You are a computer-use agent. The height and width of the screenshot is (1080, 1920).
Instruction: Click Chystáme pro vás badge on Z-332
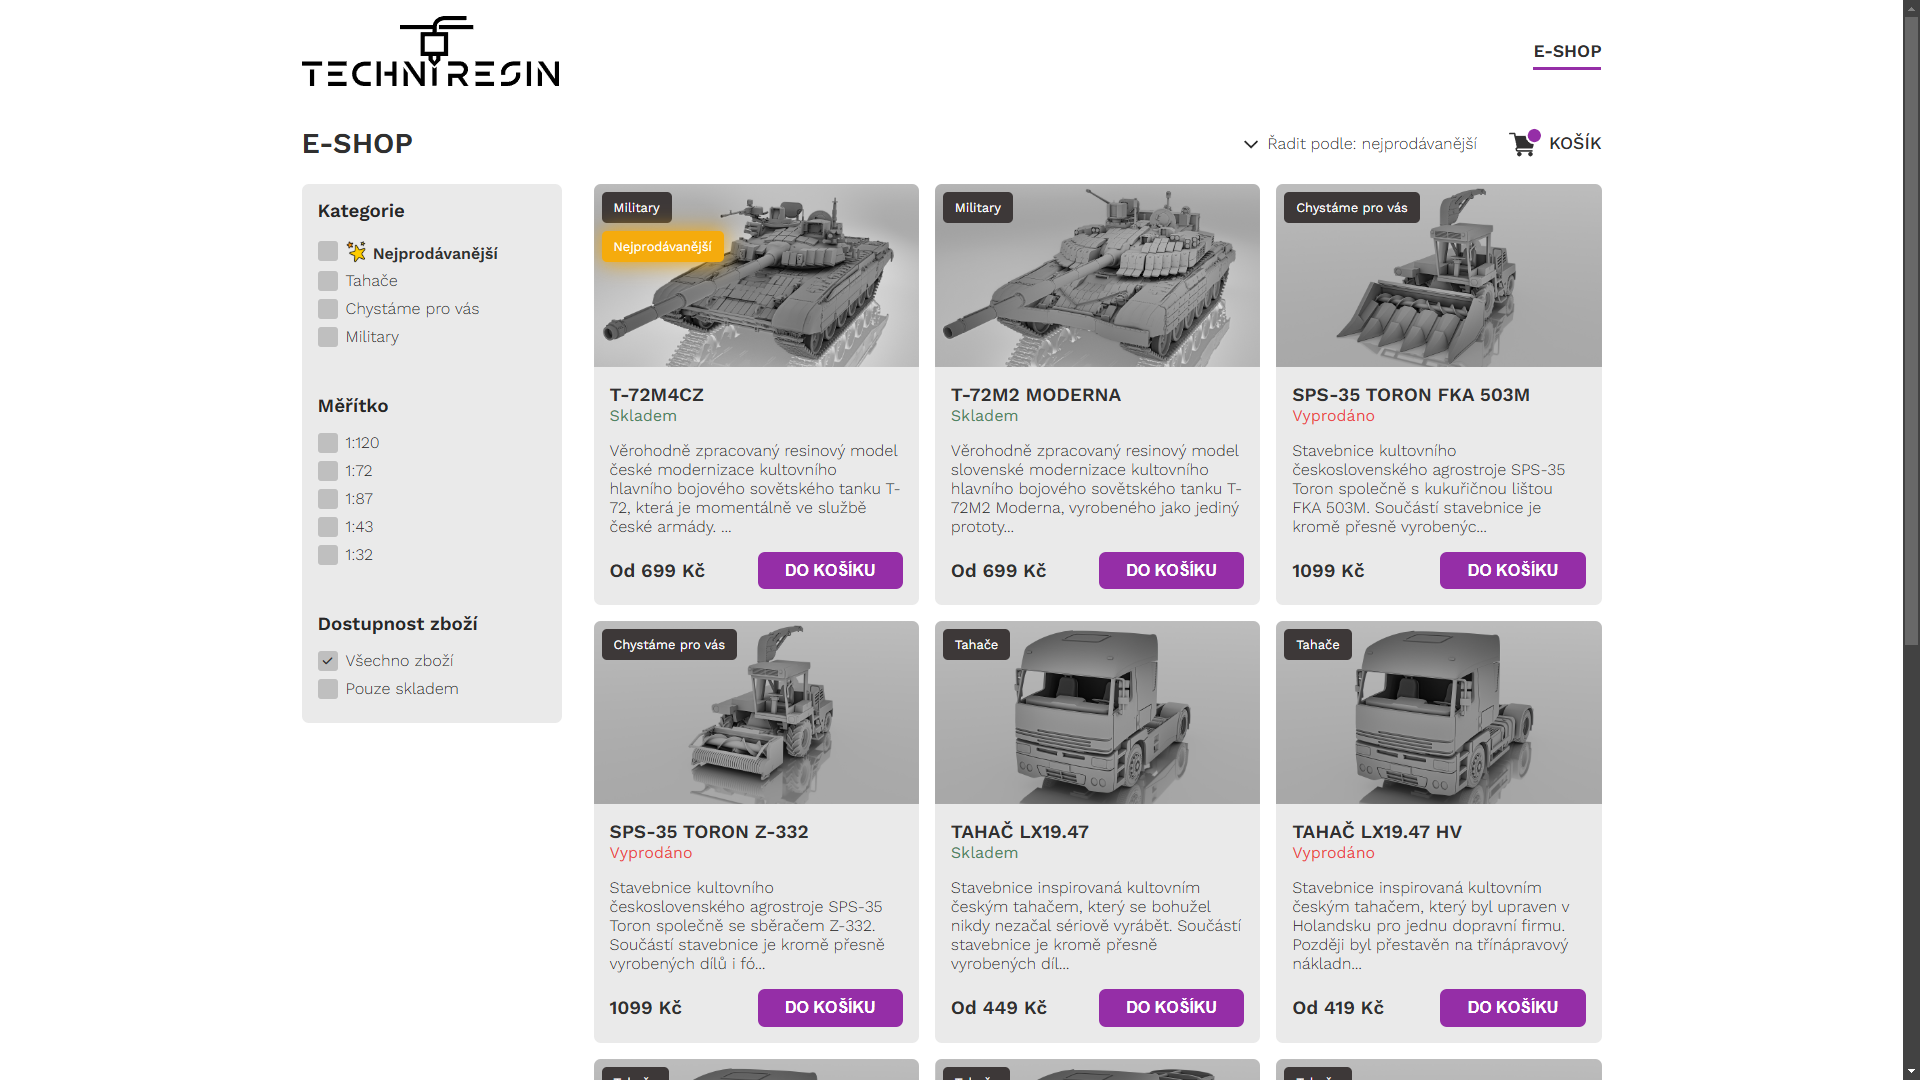coord(669,645)
